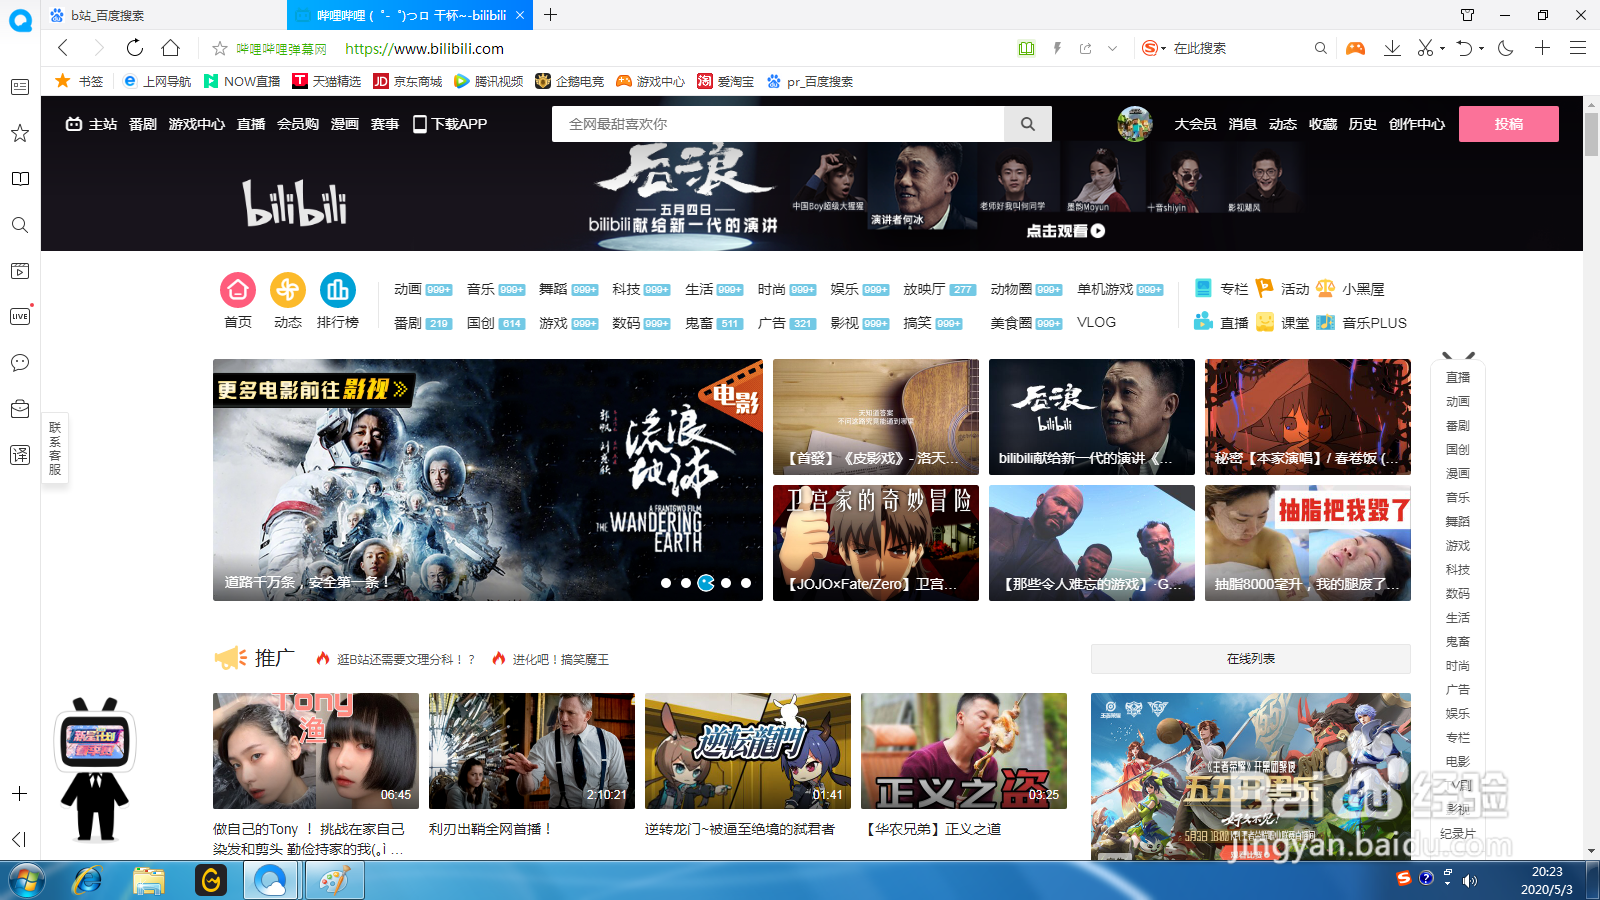Go to the browser home page icon
The height and width of the screenshot is (900, 1600).
pos(171,47)
